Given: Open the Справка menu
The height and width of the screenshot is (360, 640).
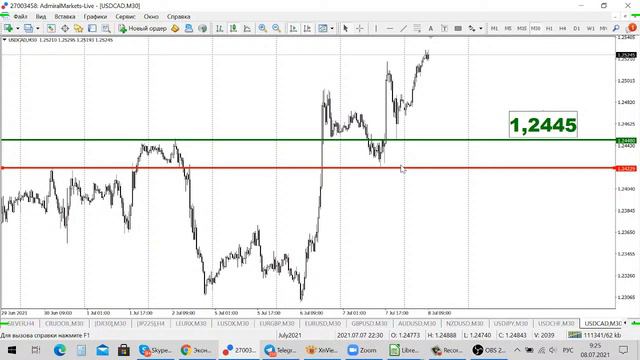Looking at the screenshot, I should (x=179, y=17).
